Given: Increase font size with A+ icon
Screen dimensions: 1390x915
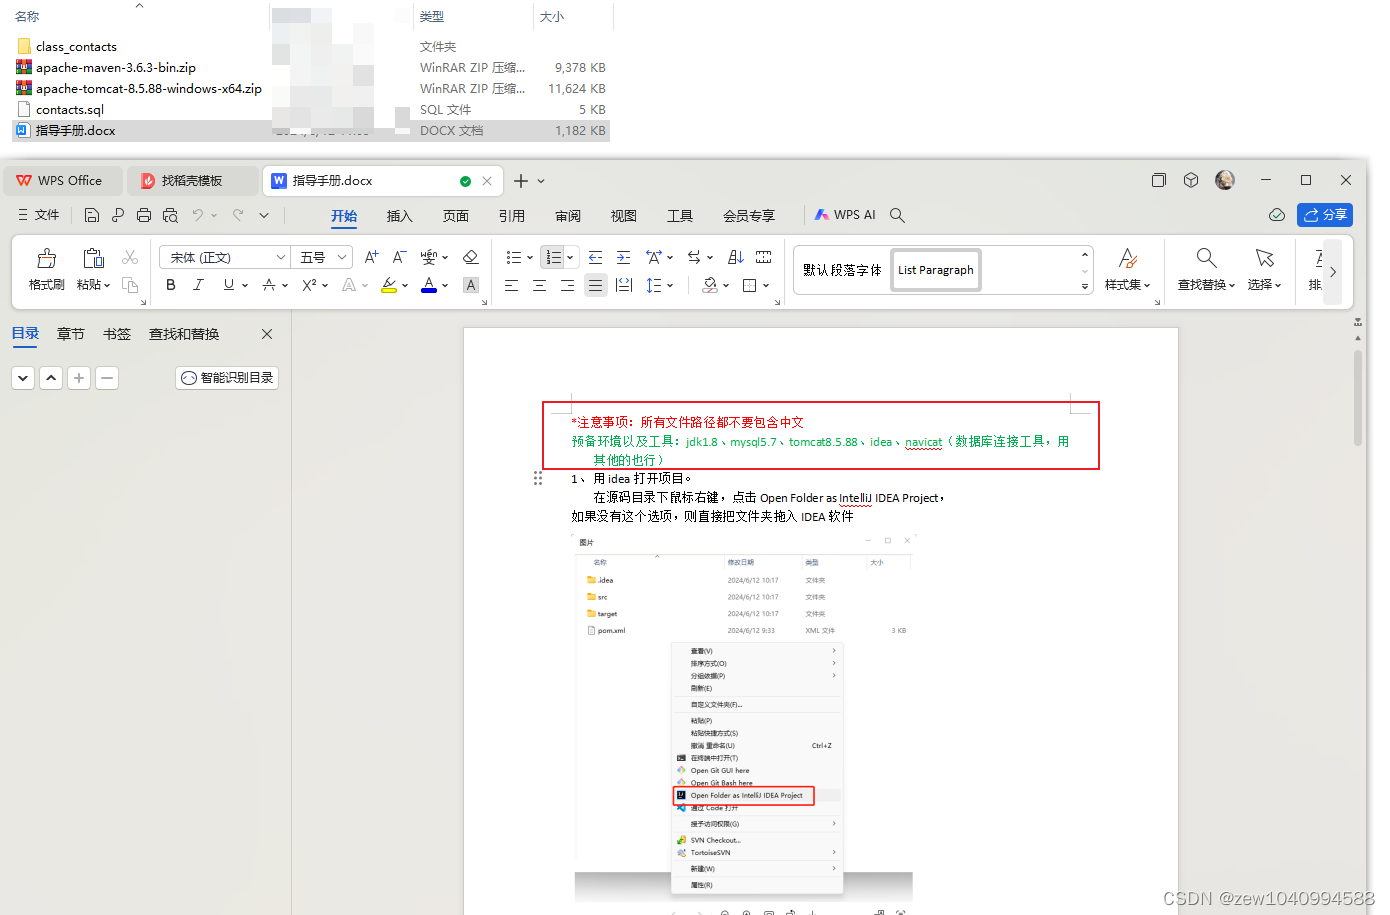Looking at the screenshot, I should click(x=371, y=258).
